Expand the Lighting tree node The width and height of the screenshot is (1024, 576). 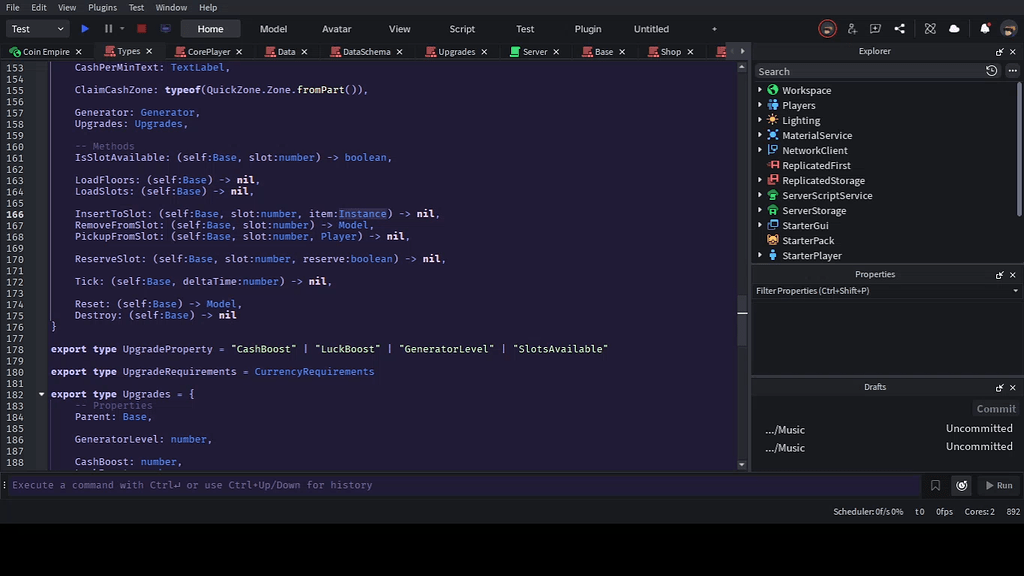760,120
